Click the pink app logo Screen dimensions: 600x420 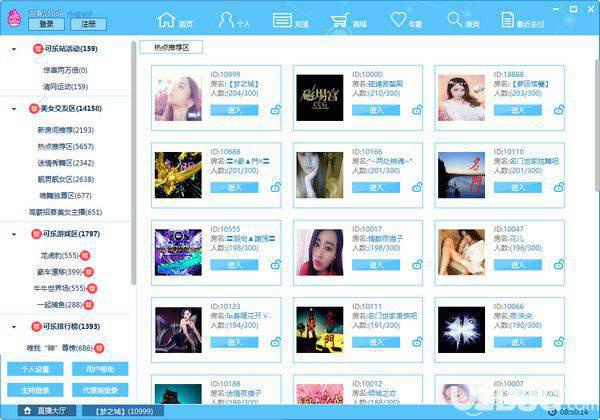point(15,18)
